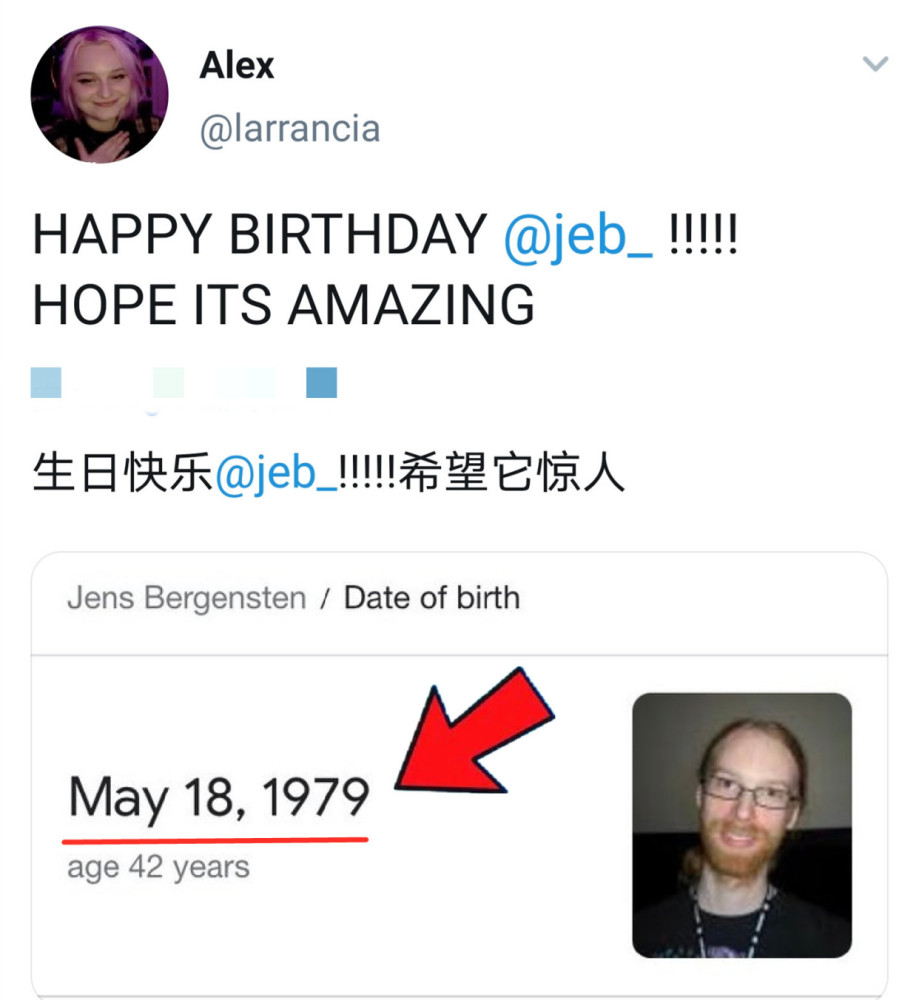This screenshot has width=919, height=1000.
Task: Click the pale green square swatch
Action: point(168,383)
